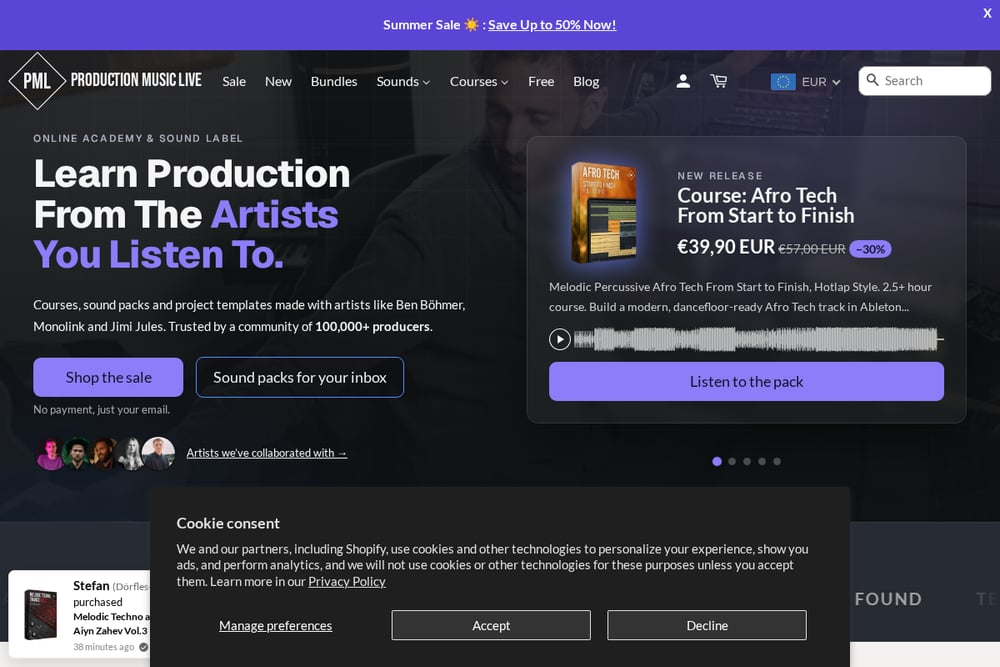Image resolution: width=1000 pixels, height=667 pixels.
Task: Select the third carousel dot
Action: click(747, 461)
